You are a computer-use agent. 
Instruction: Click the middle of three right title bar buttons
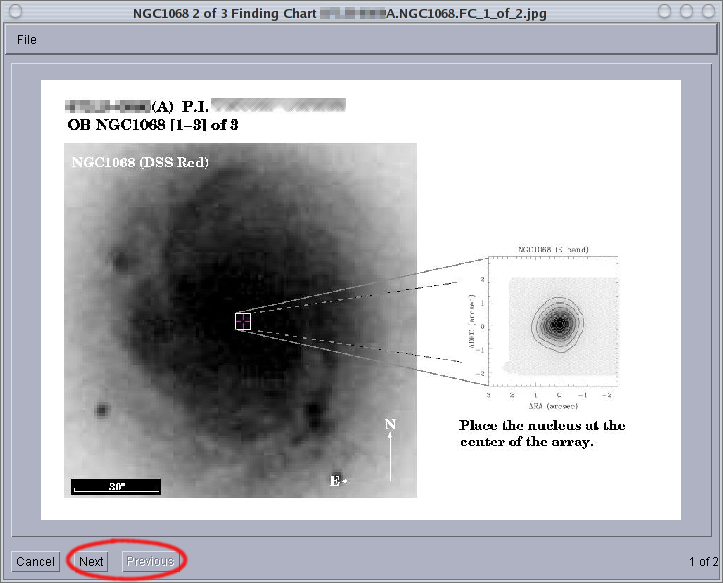(686, 12)
